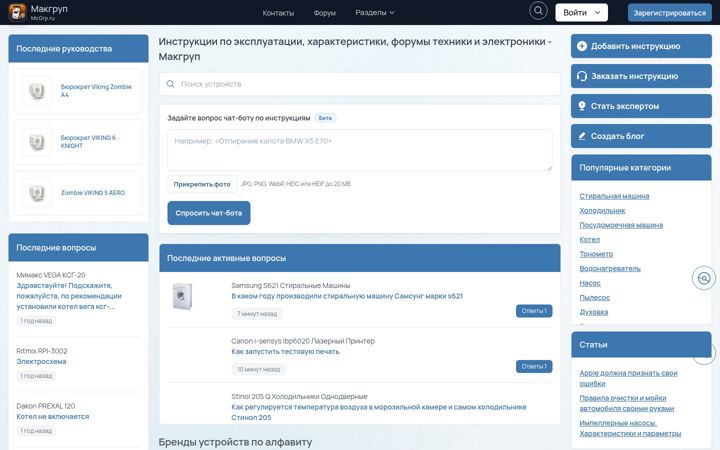Click the Прикрепить фото button
720x450 pixels.
pos(202,184)
